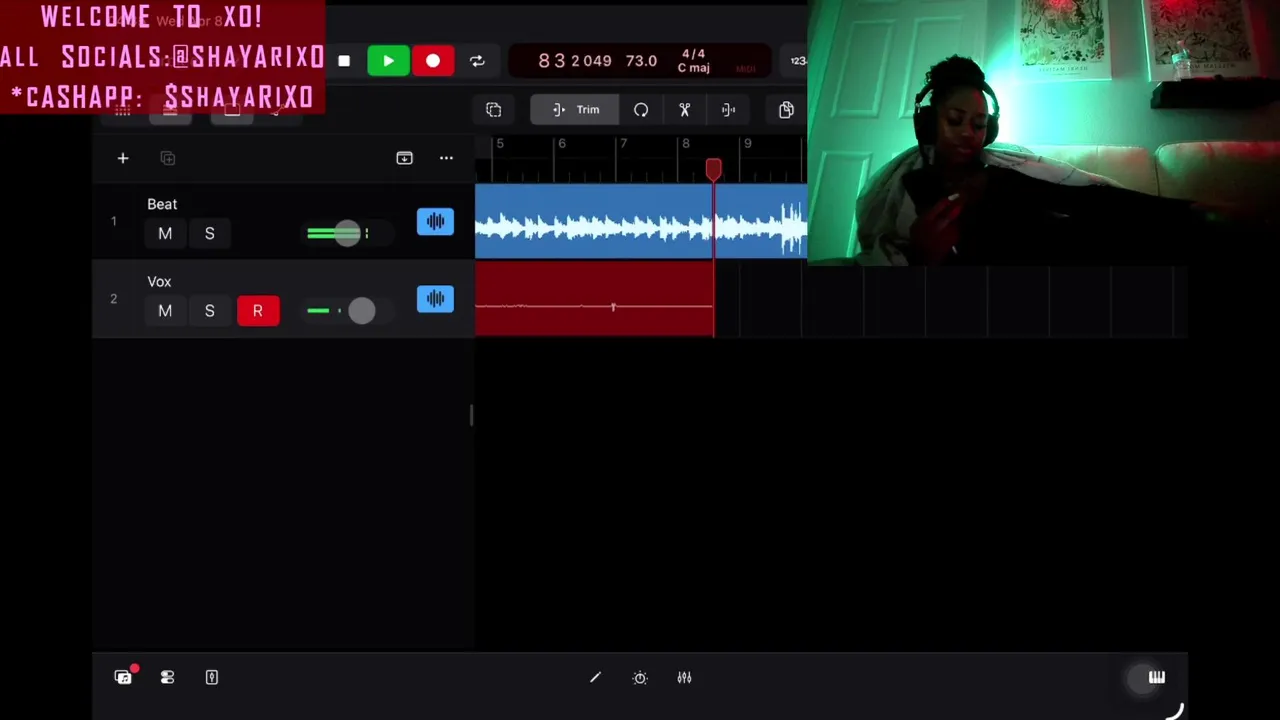The width and height of the screenshot is (1280, 720).
Task: Select the Beat track name
Action: [x=162, y=204]
